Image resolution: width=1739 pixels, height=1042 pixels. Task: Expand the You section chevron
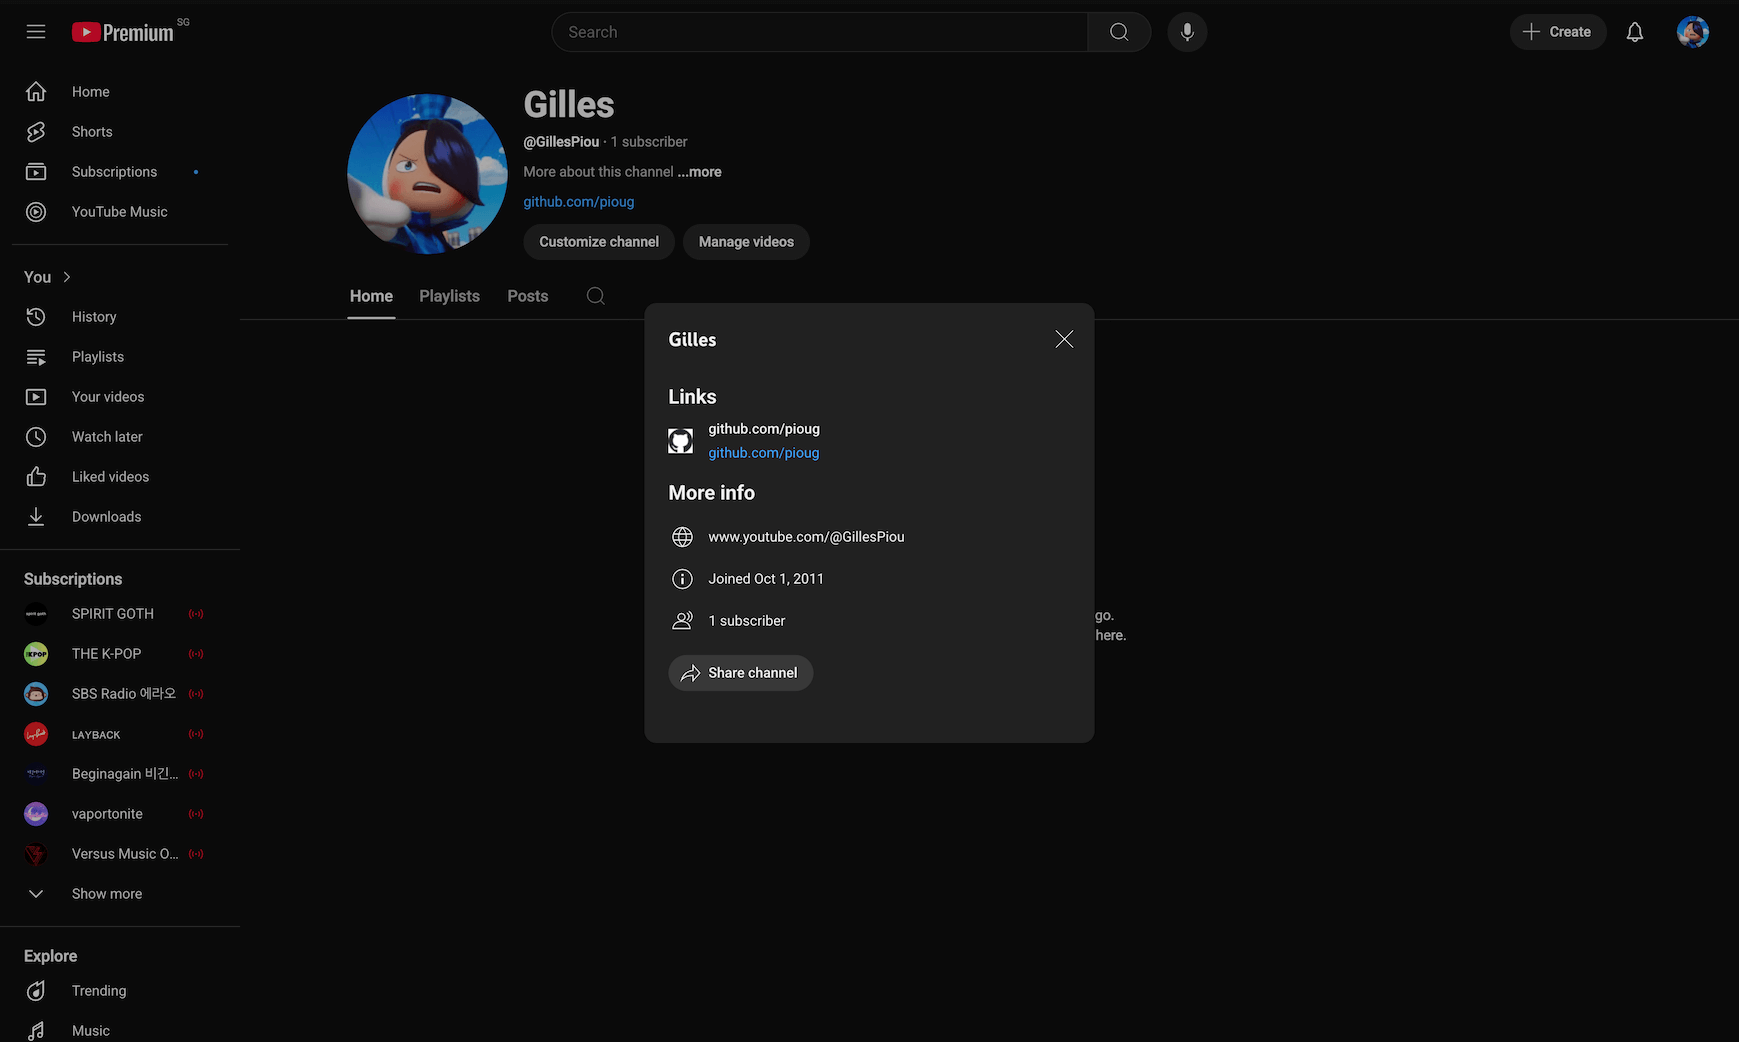[67, 277]
